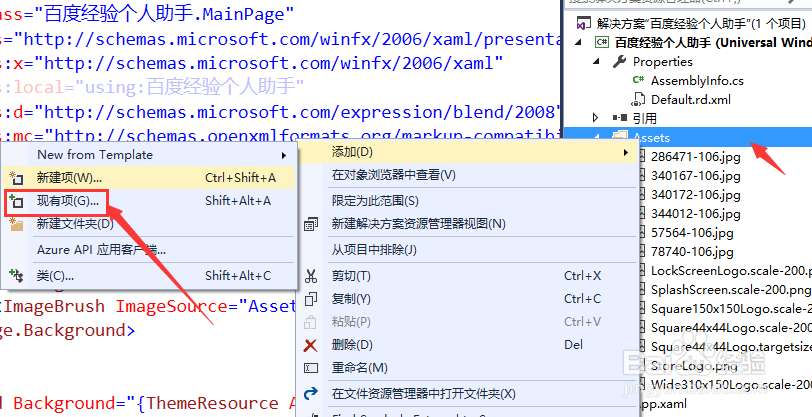Click 复制(Y) in the context menu
Image resolution: width=812 pixels, height=417 pixels.
coord(468,299)
